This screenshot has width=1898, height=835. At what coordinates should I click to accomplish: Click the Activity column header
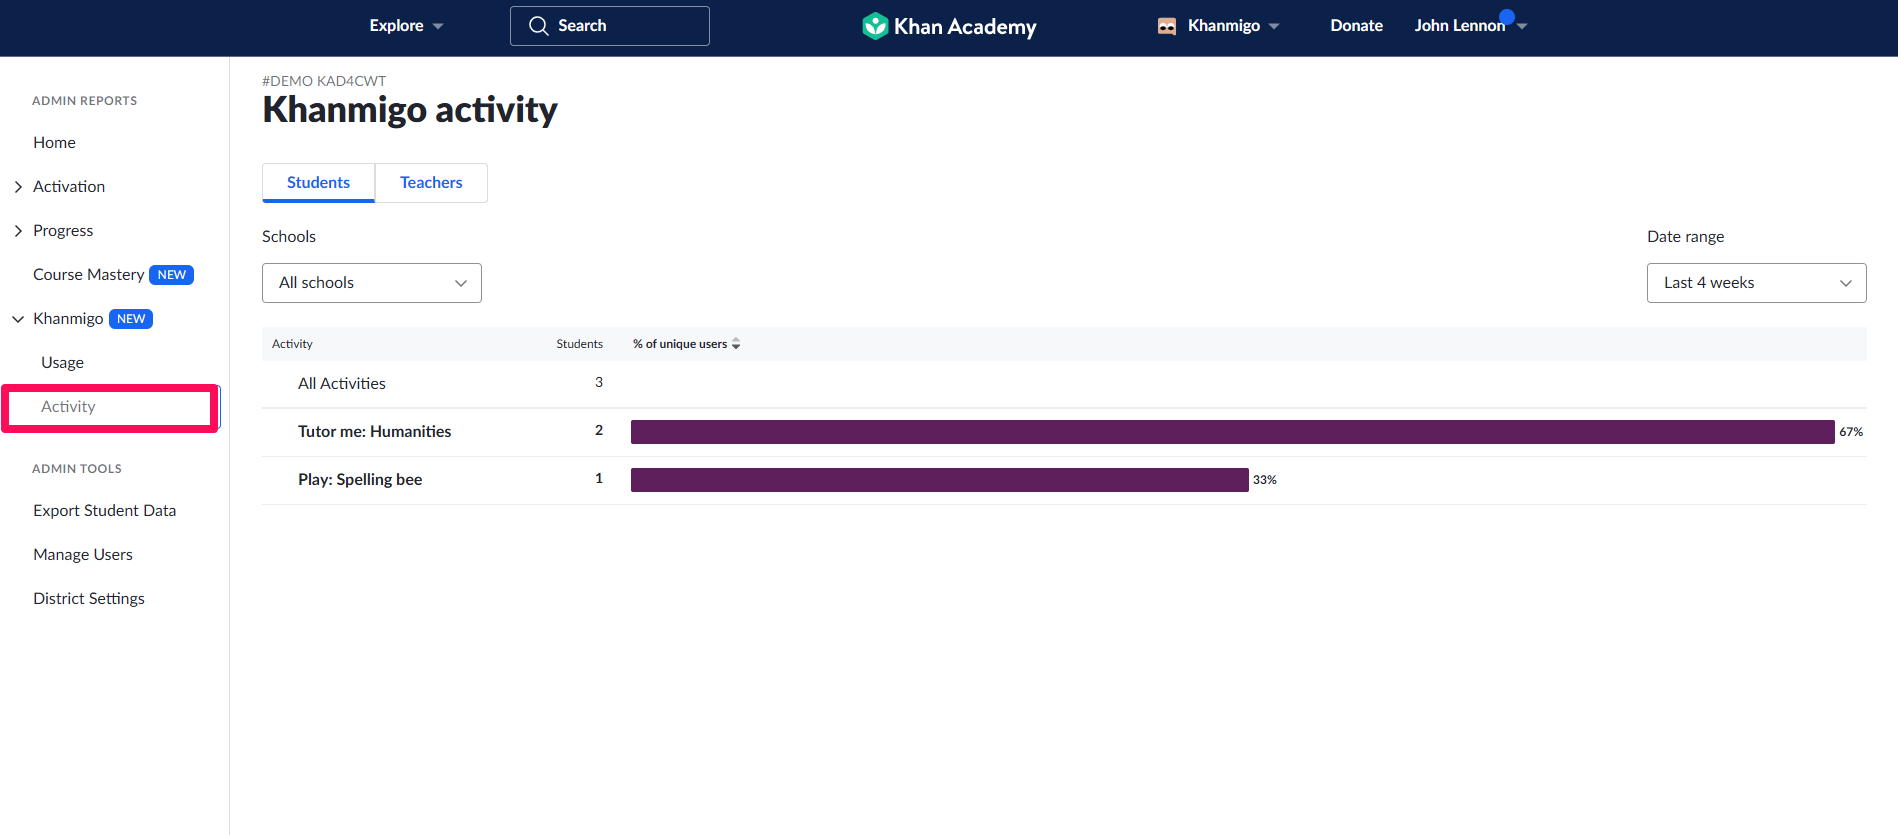(292, 344)
